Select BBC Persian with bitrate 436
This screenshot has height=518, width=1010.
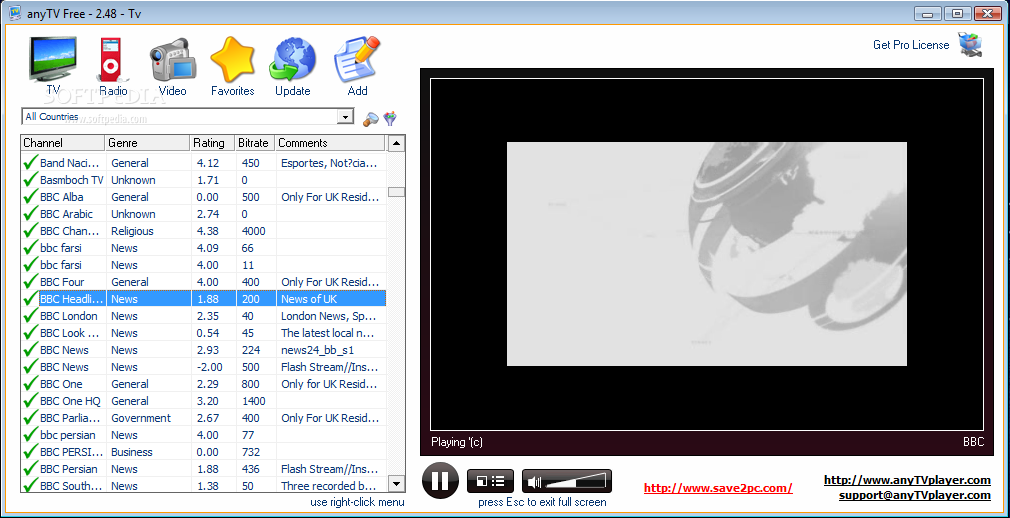tap(204, 469)
